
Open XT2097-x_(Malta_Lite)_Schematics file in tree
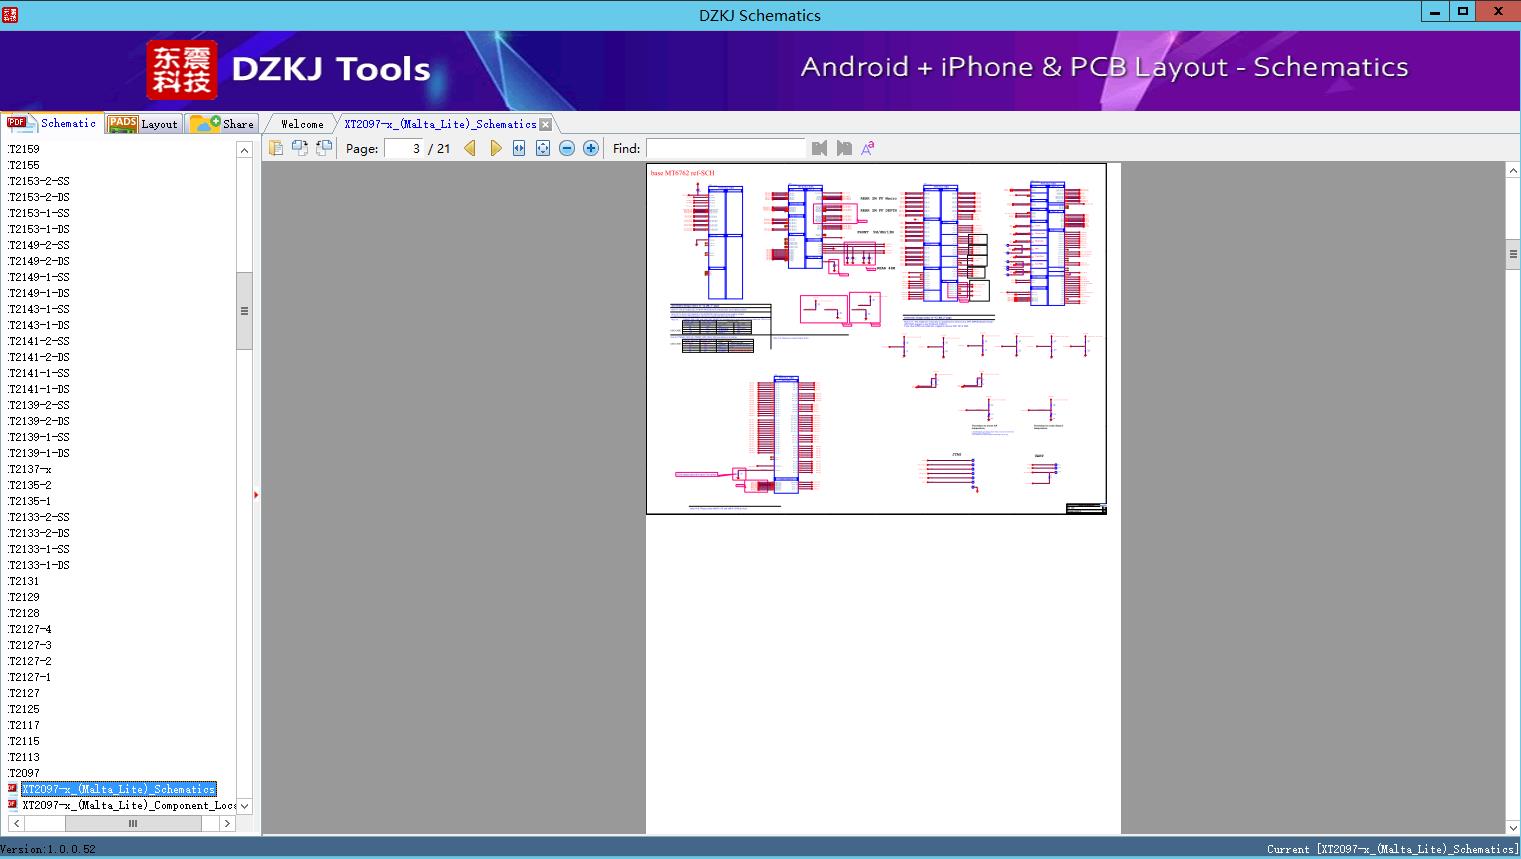[118, 789]
